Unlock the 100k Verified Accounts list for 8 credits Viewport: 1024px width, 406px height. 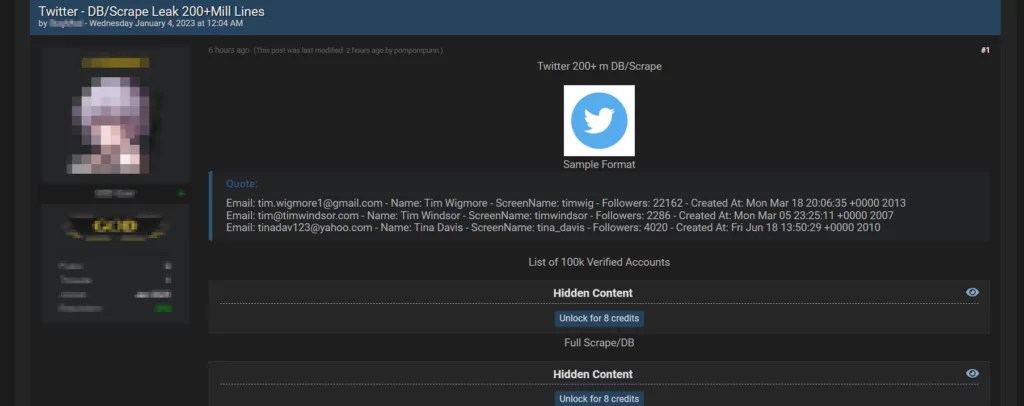coord(599,319)
